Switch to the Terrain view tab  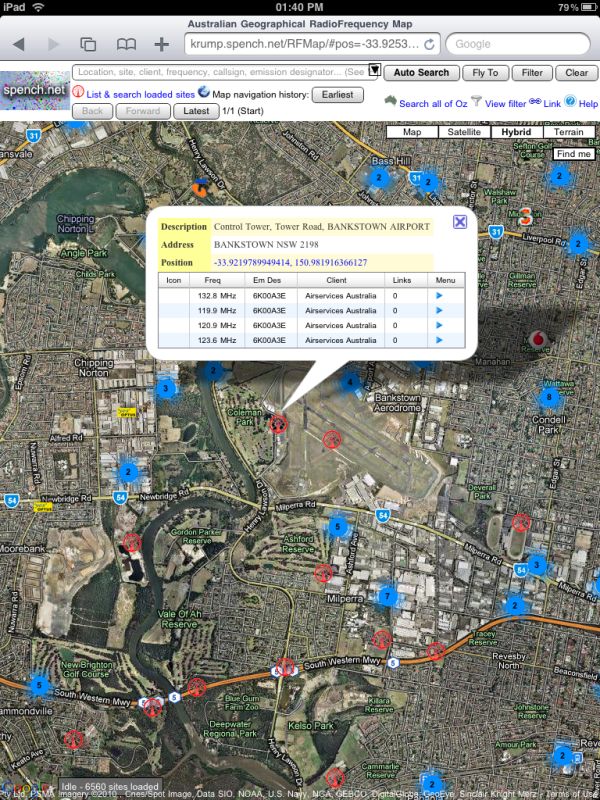tap(569, 132)
